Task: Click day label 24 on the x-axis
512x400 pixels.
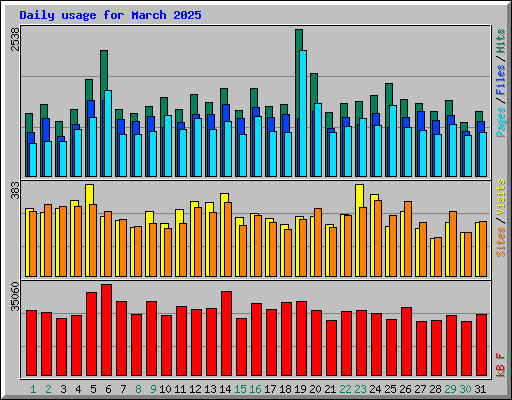Action: 375,389
